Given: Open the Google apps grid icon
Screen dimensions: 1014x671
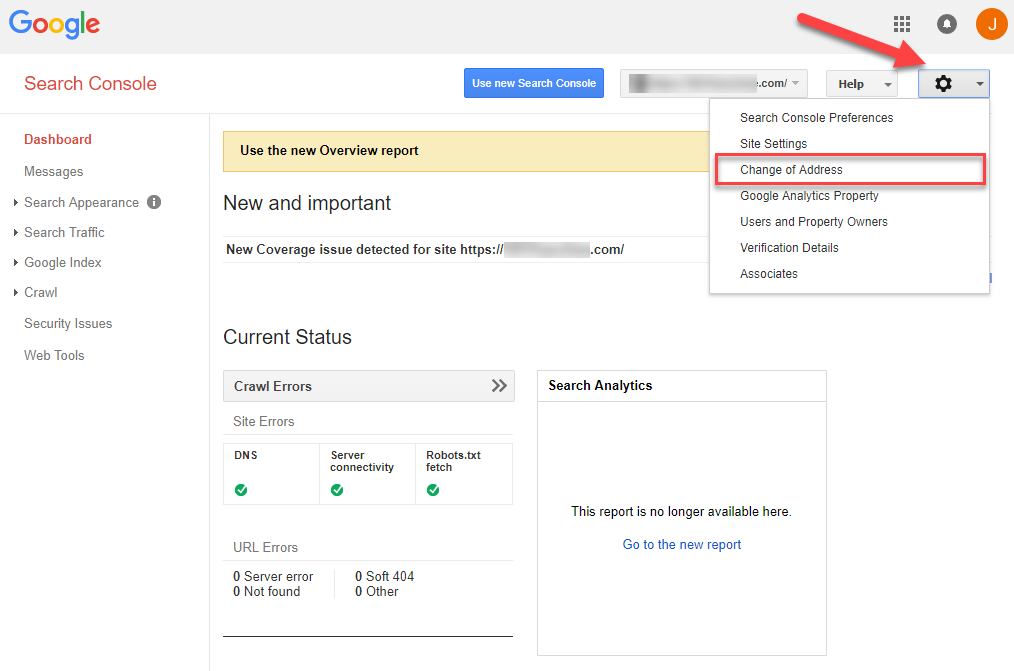Looking at the screenshot, I should tap(901, 25).
